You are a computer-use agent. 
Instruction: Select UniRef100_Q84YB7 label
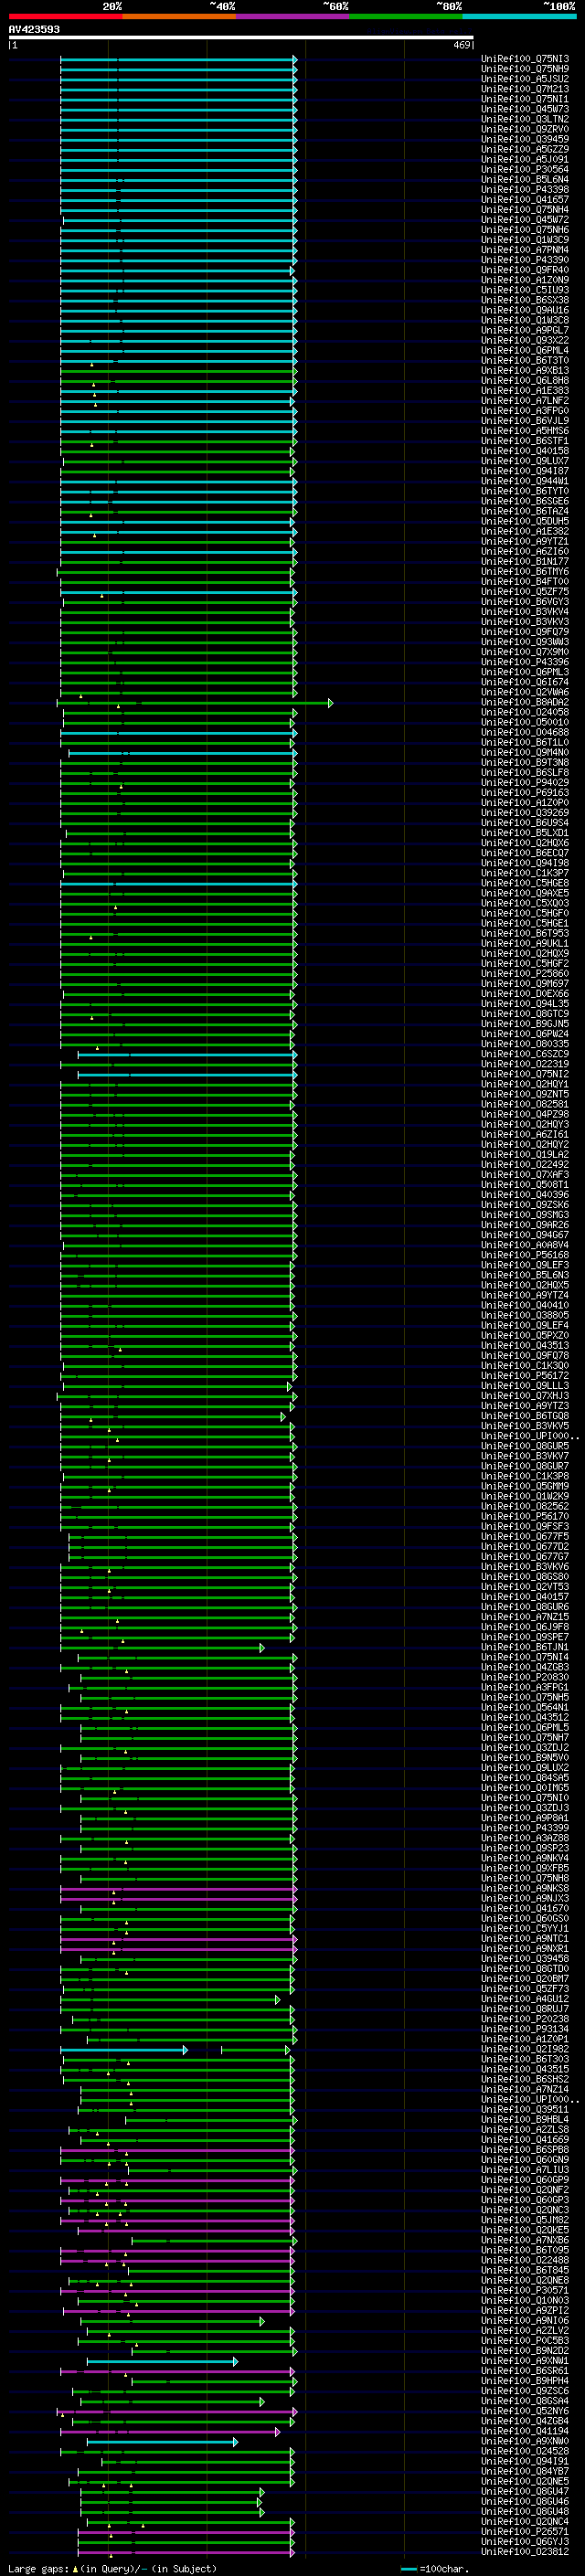tap(525, 2471)
